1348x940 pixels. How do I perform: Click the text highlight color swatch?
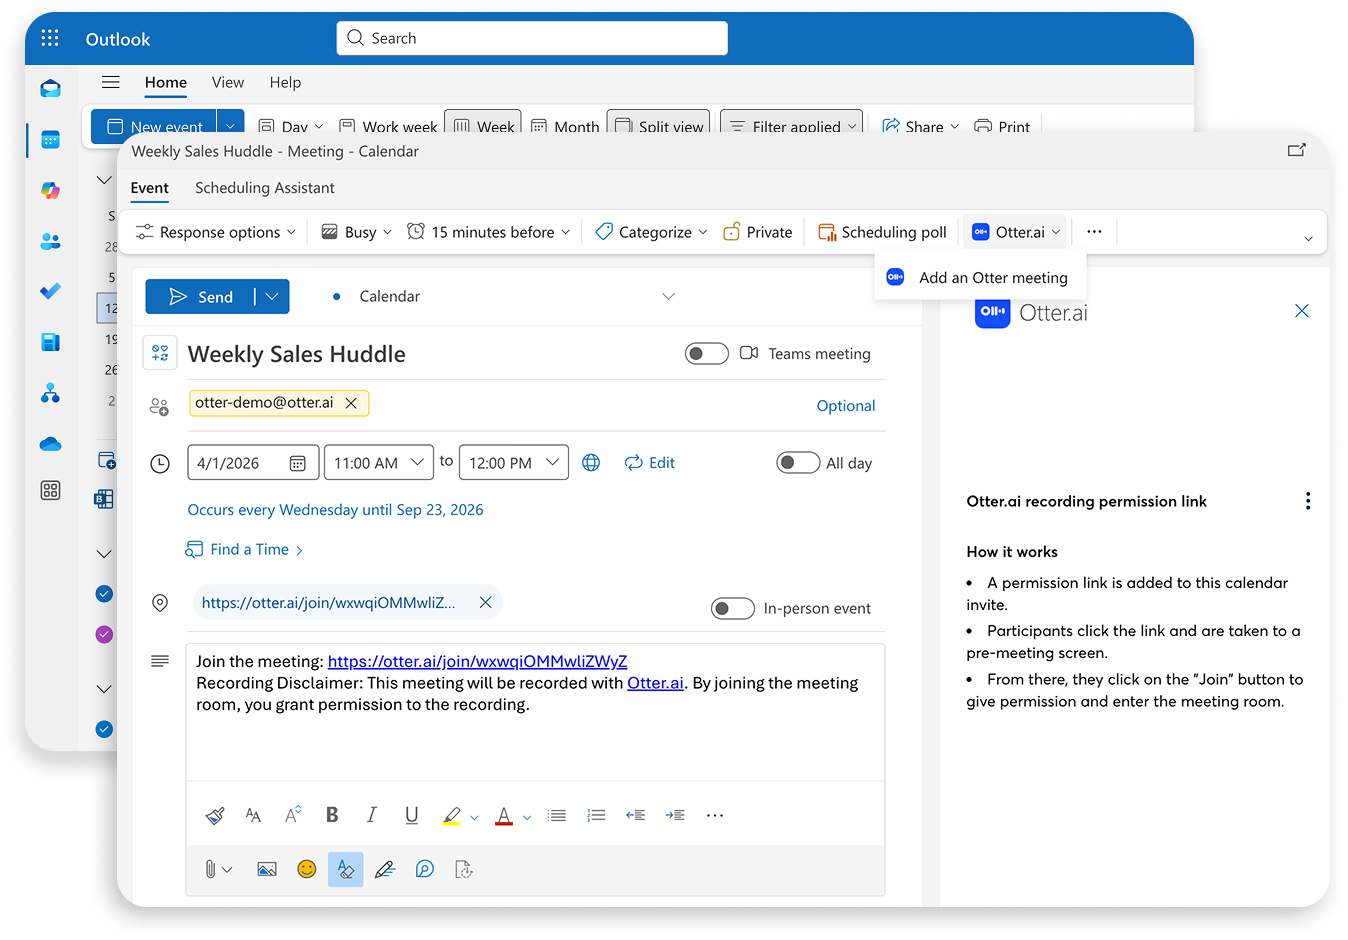pyautogui.click(x=451, y=815)
